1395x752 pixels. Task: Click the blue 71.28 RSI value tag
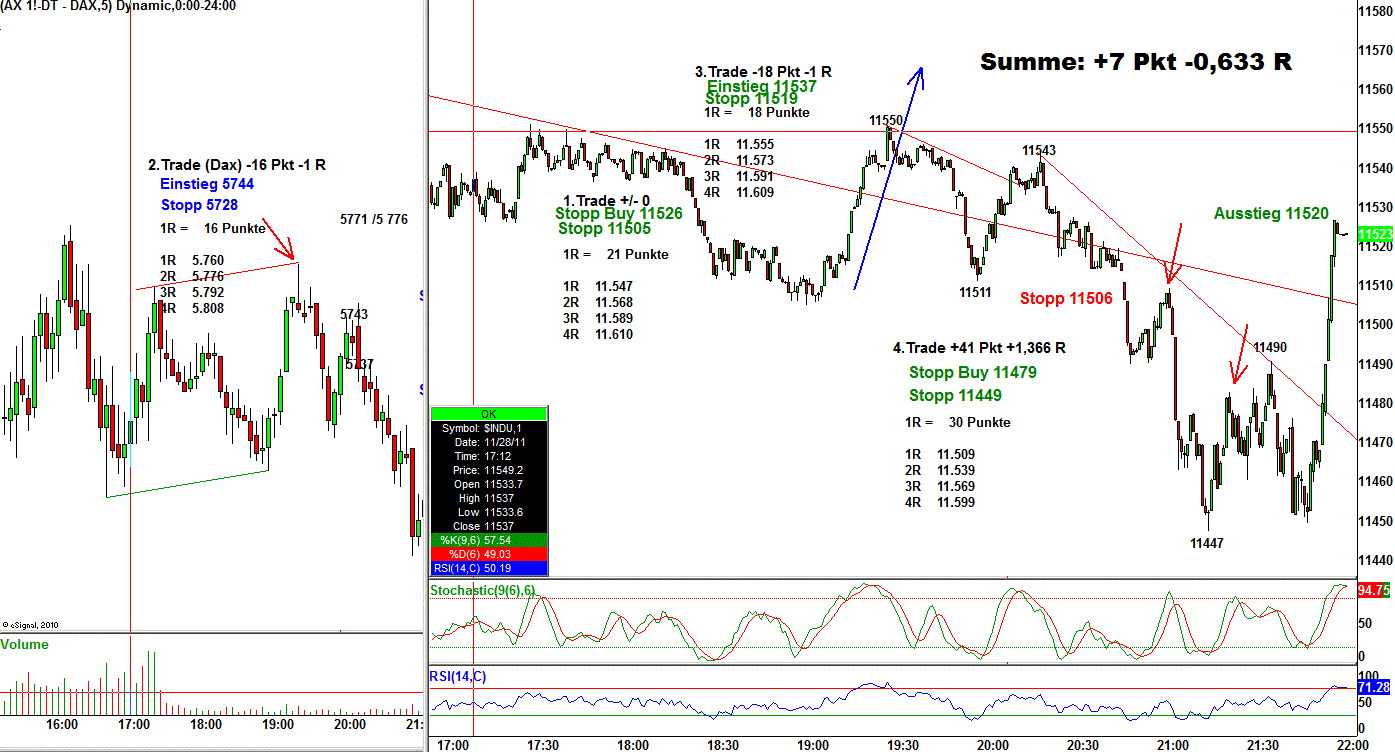(1374, 687)
